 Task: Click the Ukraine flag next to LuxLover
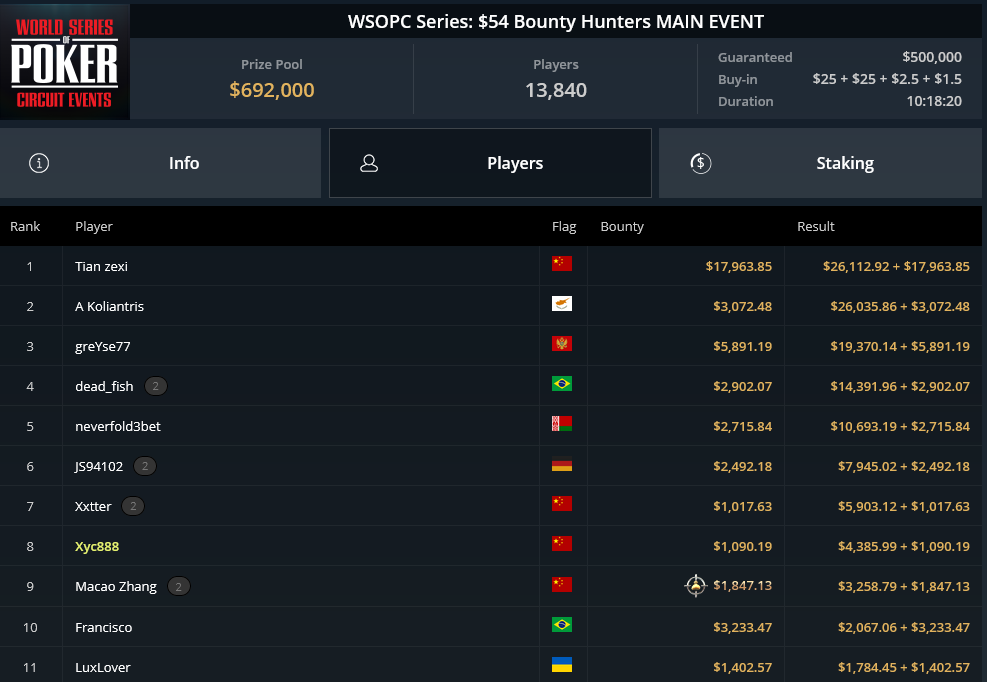coord(561,664)
